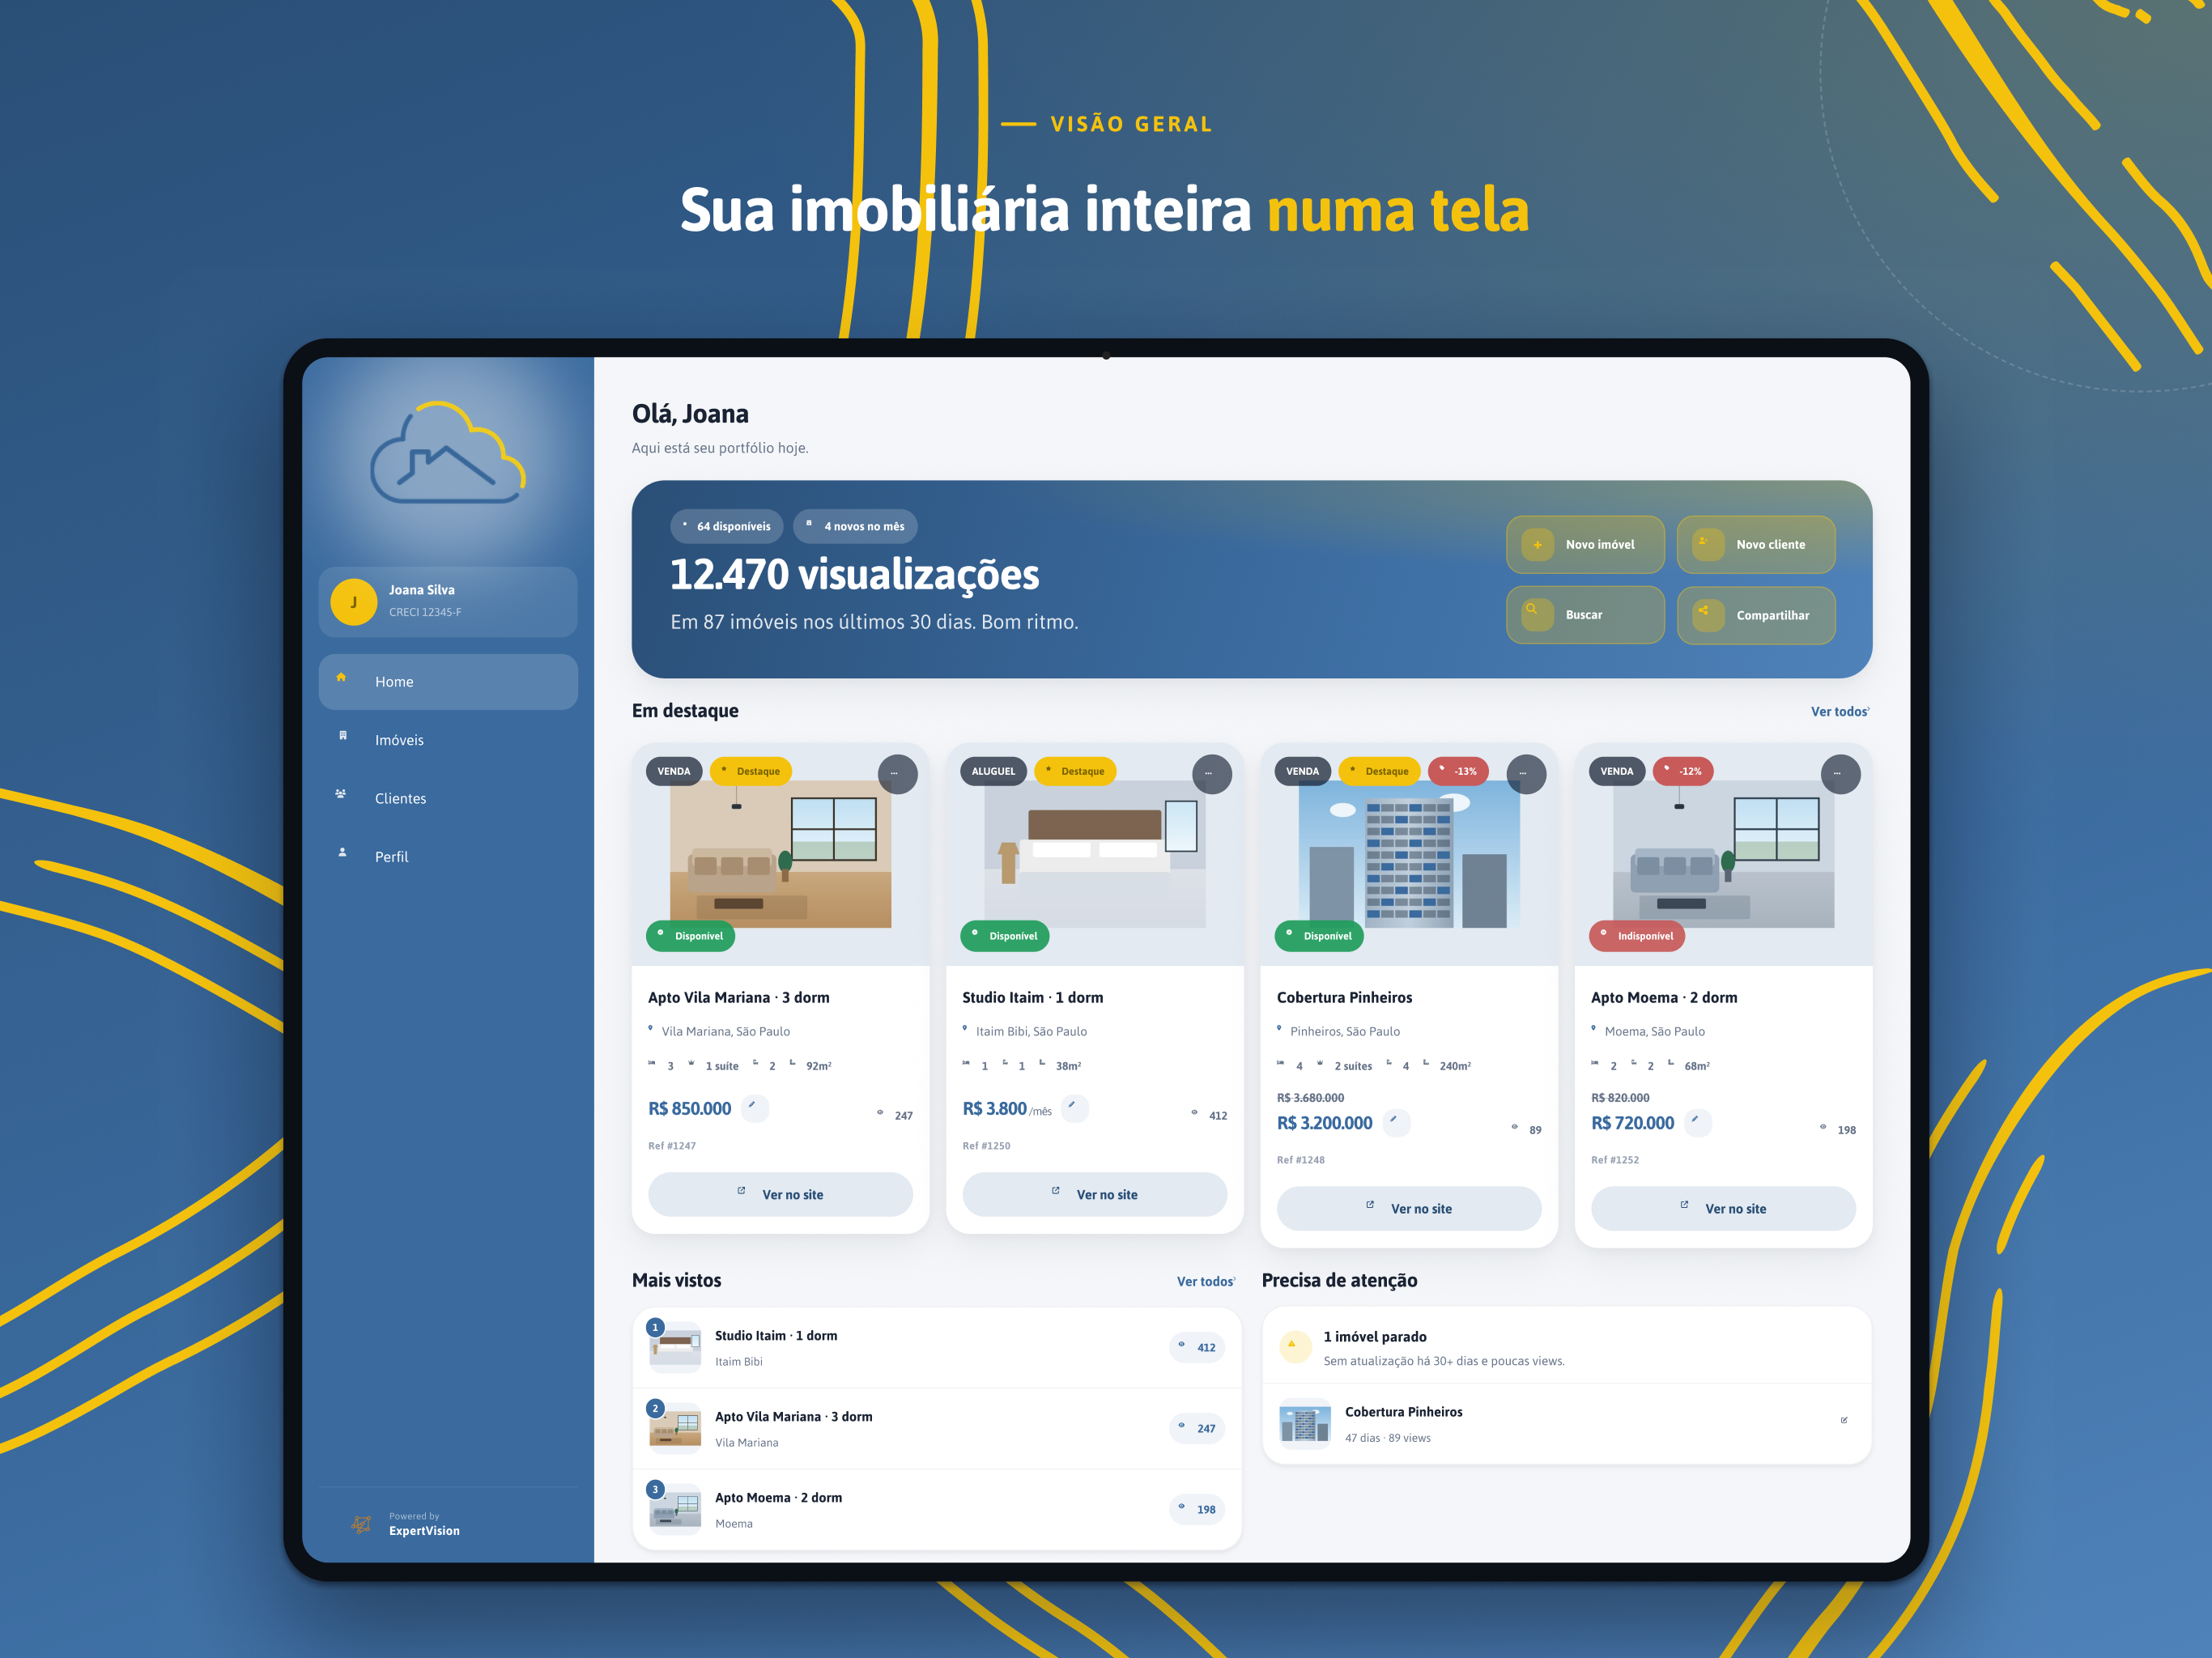Click the Joana Silva profile card
The width and height of the screenshot is (2212, 1658).
point(448,602)
